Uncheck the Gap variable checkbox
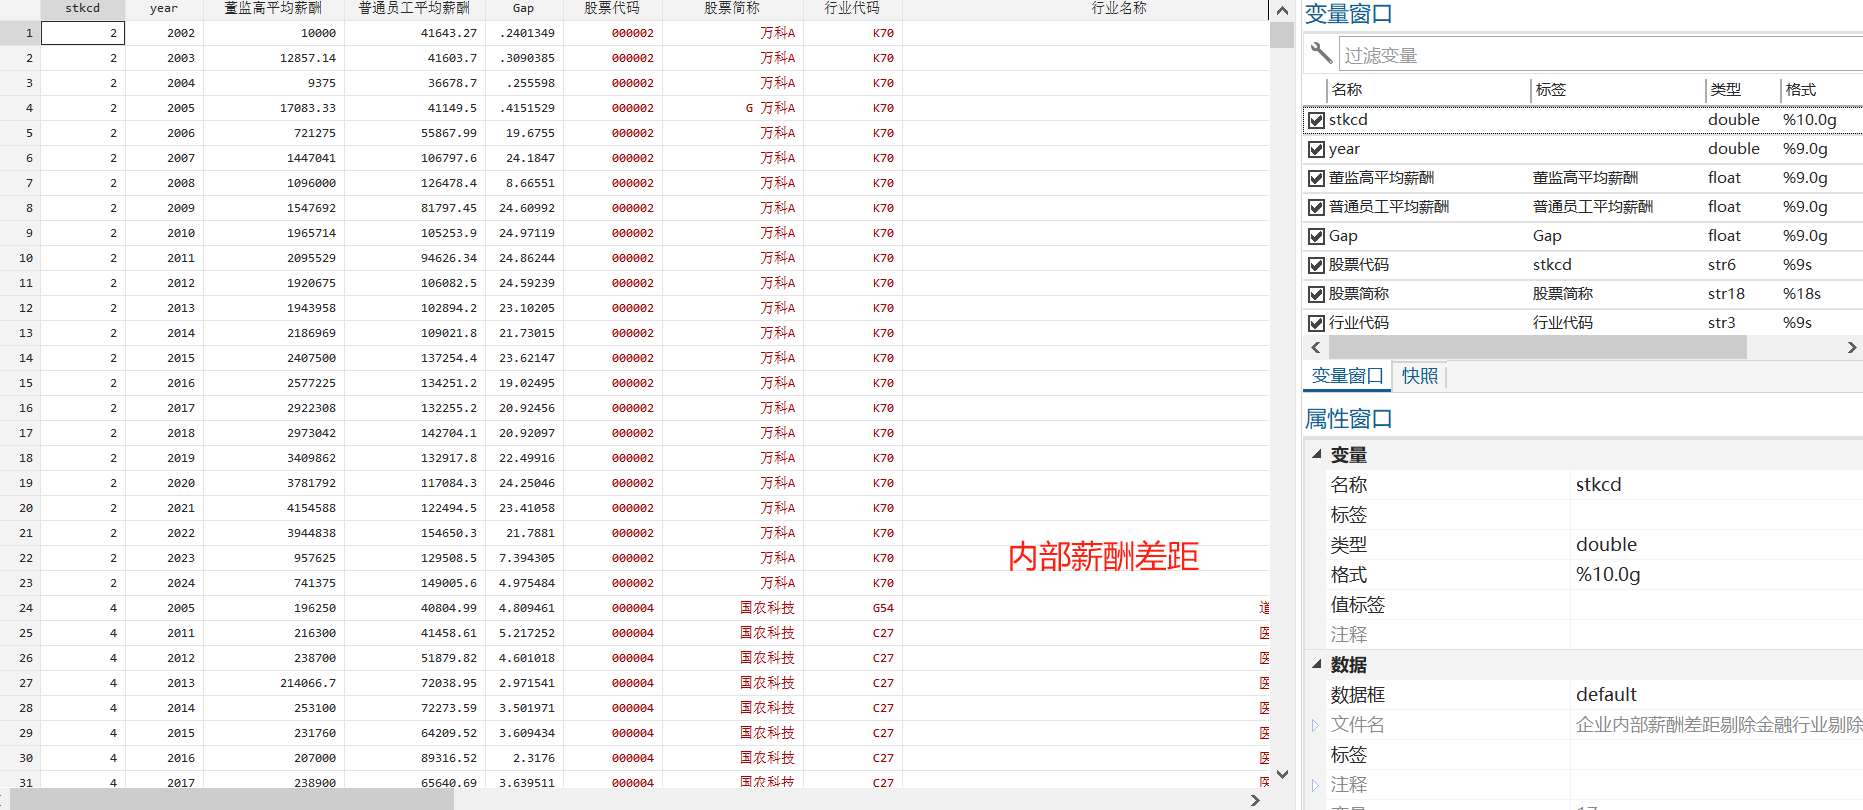Screen dimensions: 1863x810 tap(1316, 236)
